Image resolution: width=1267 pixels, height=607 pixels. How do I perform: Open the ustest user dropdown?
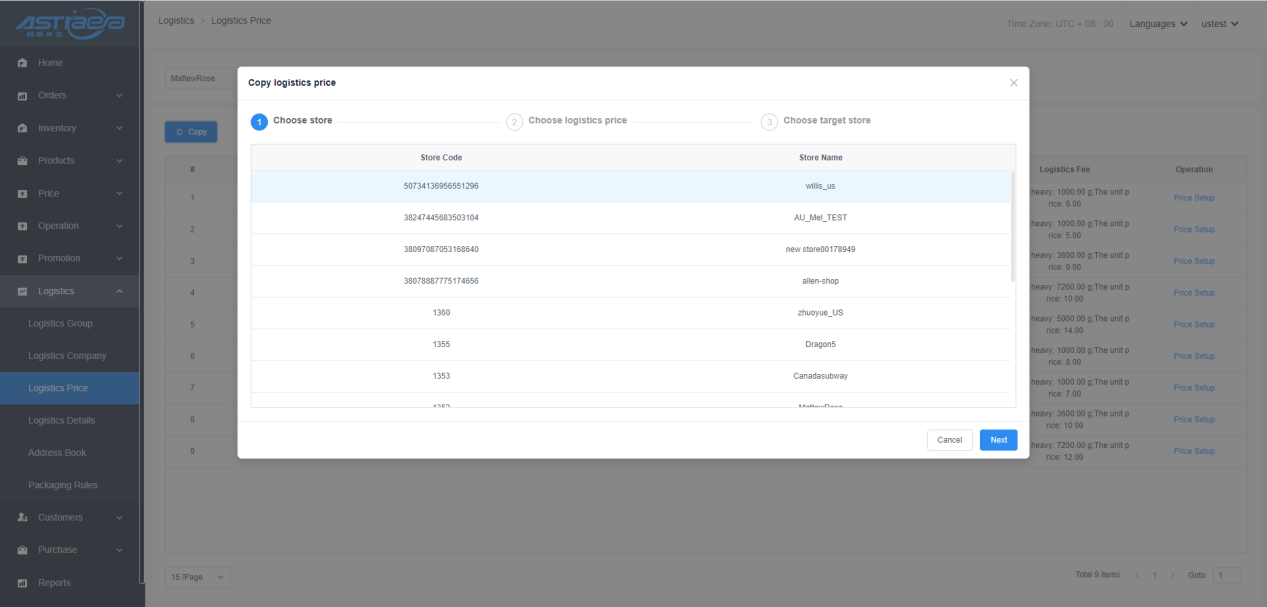(x=1219, y=24)
